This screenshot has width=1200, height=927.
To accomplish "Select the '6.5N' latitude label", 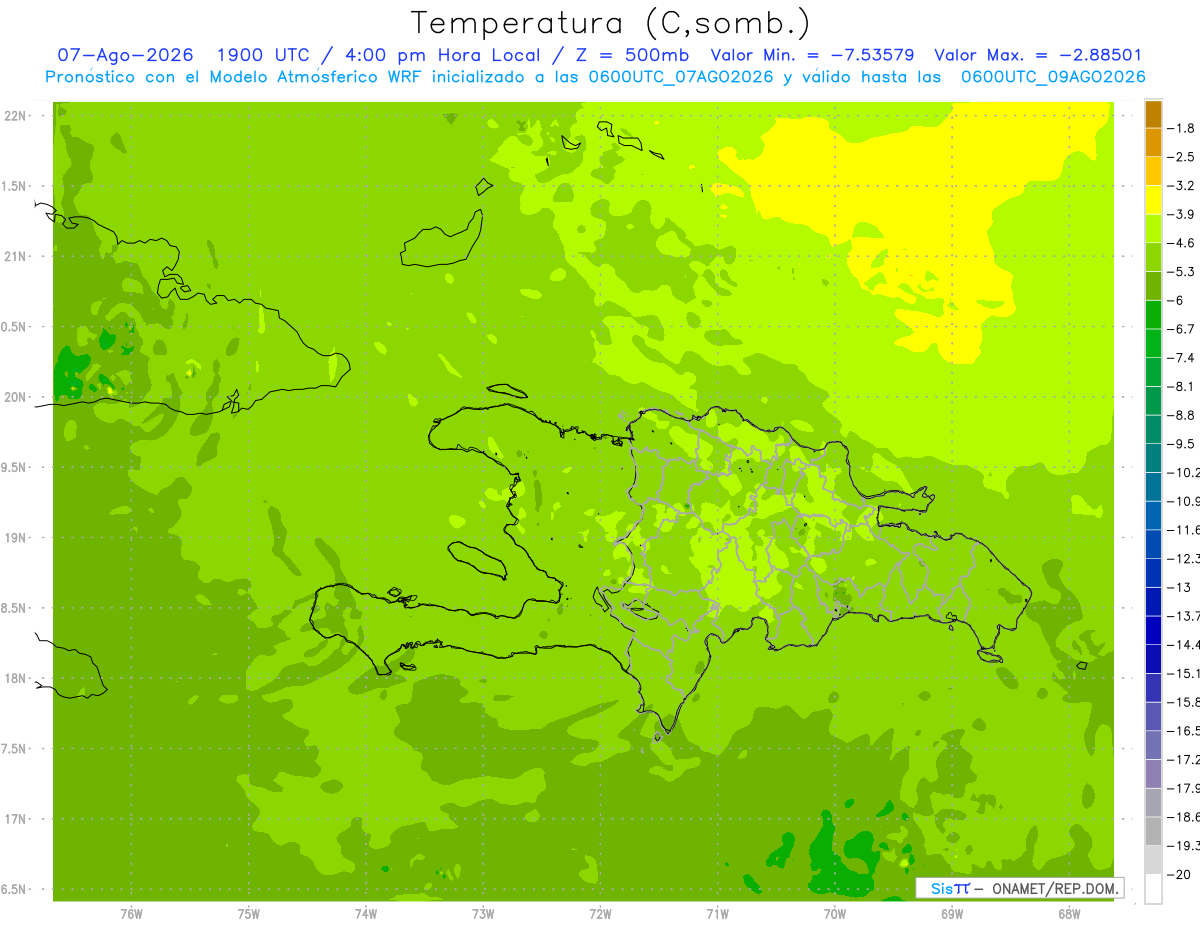I will [x=12, y=890].
